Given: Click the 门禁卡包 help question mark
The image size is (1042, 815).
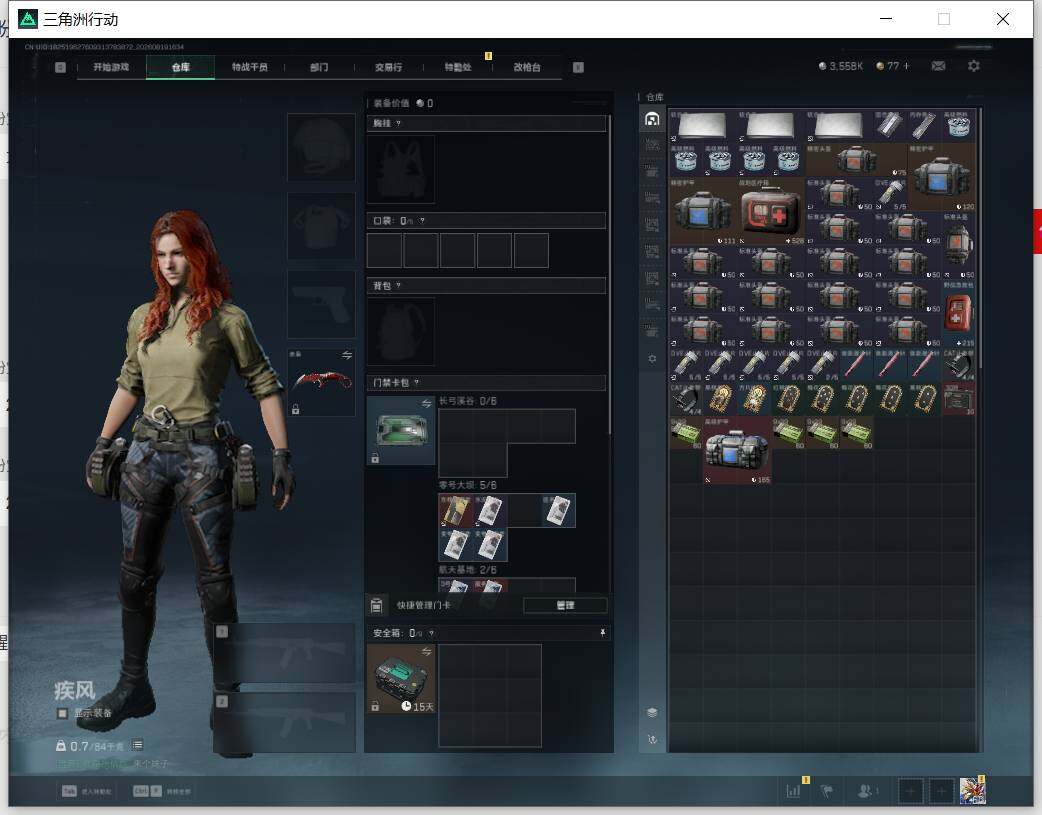Looking at the screenshot, I should coord(417,382).
